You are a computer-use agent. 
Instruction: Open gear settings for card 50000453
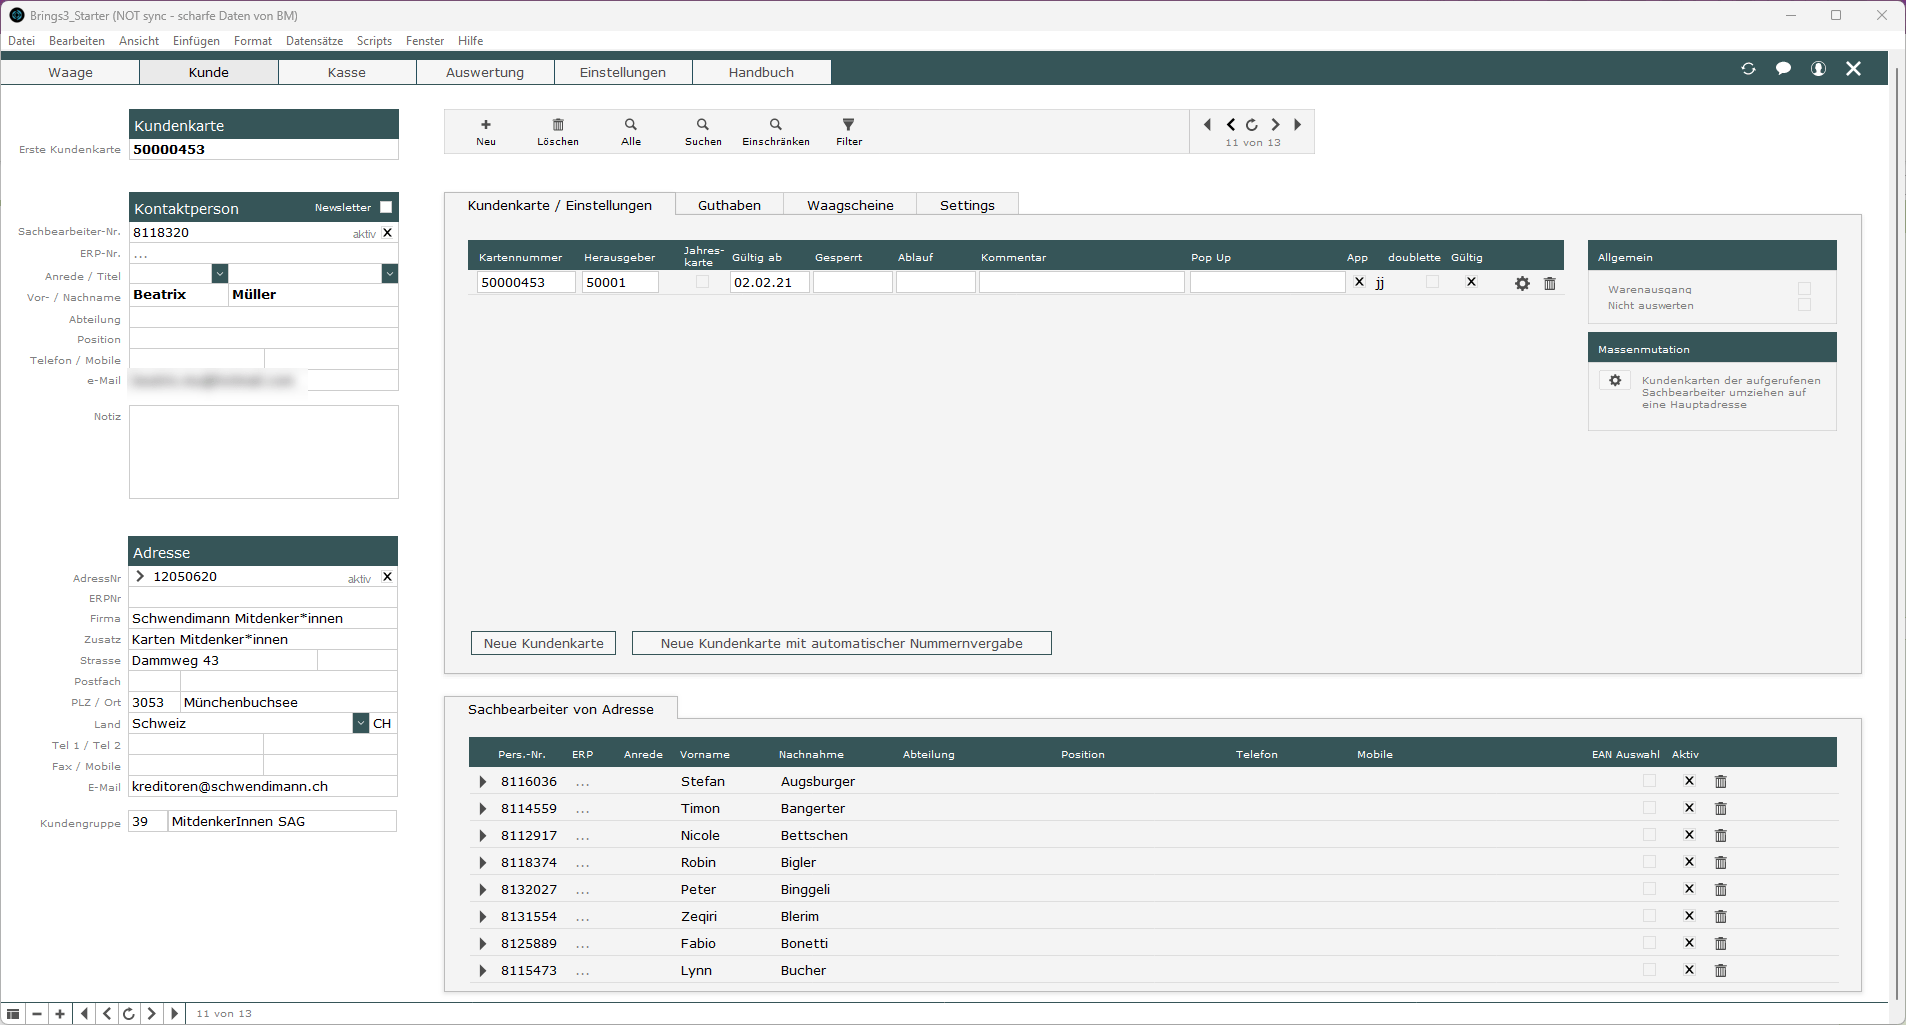(x=1522, y=284)
